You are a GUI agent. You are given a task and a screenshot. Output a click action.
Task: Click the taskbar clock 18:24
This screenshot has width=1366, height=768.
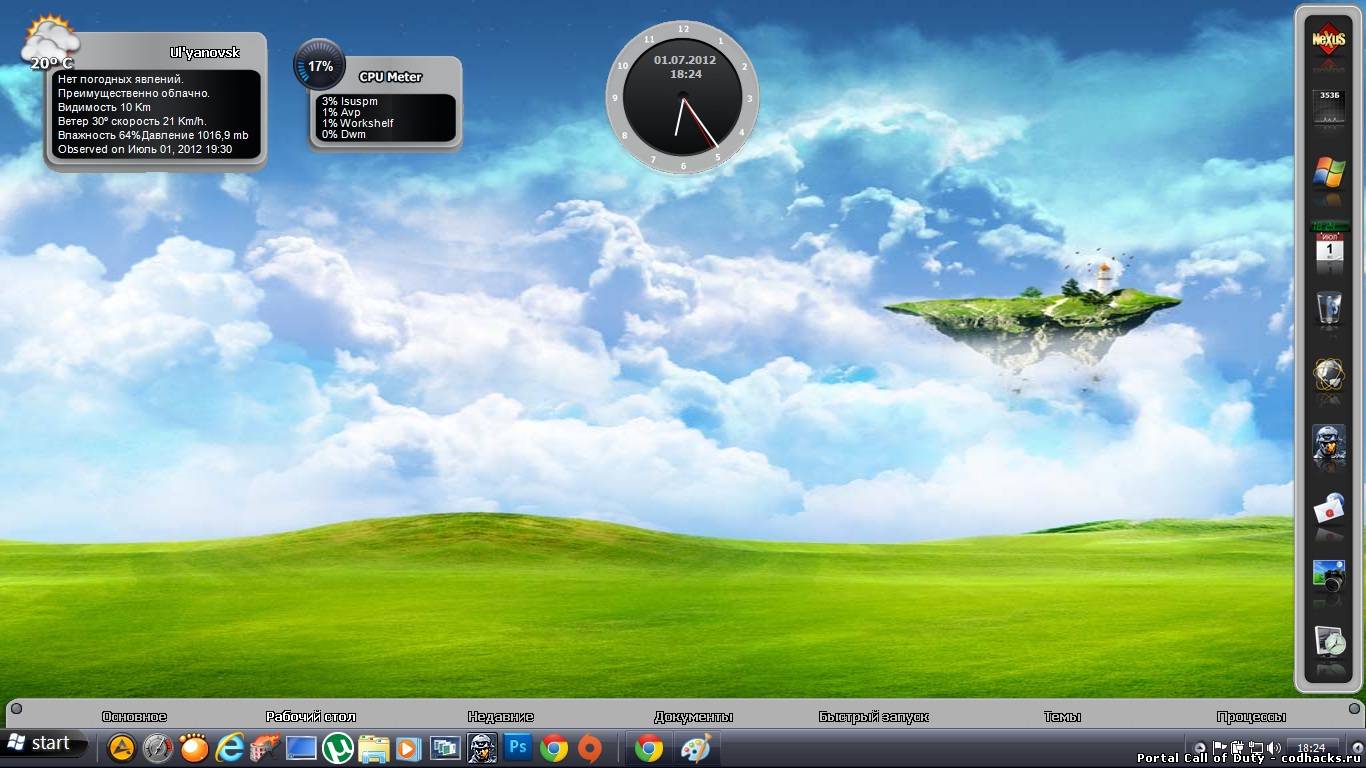pyautogui.click(x=1311, y=748)
